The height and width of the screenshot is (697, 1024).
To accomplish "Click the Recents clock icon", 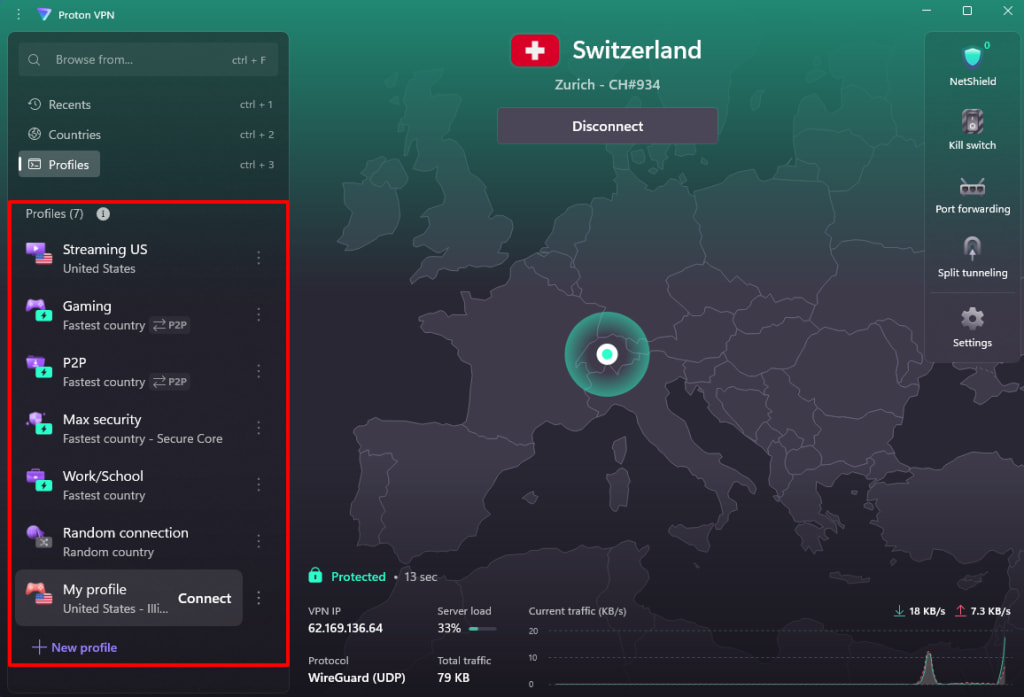I will [x=35, y=104].
